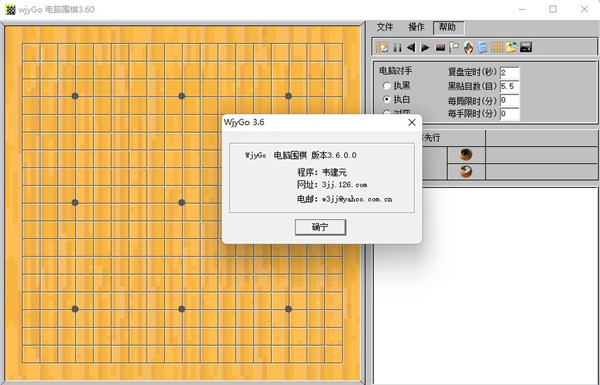Open the 帮助 menu
This screenshot has height=385, width=600.
pos(448,27)
